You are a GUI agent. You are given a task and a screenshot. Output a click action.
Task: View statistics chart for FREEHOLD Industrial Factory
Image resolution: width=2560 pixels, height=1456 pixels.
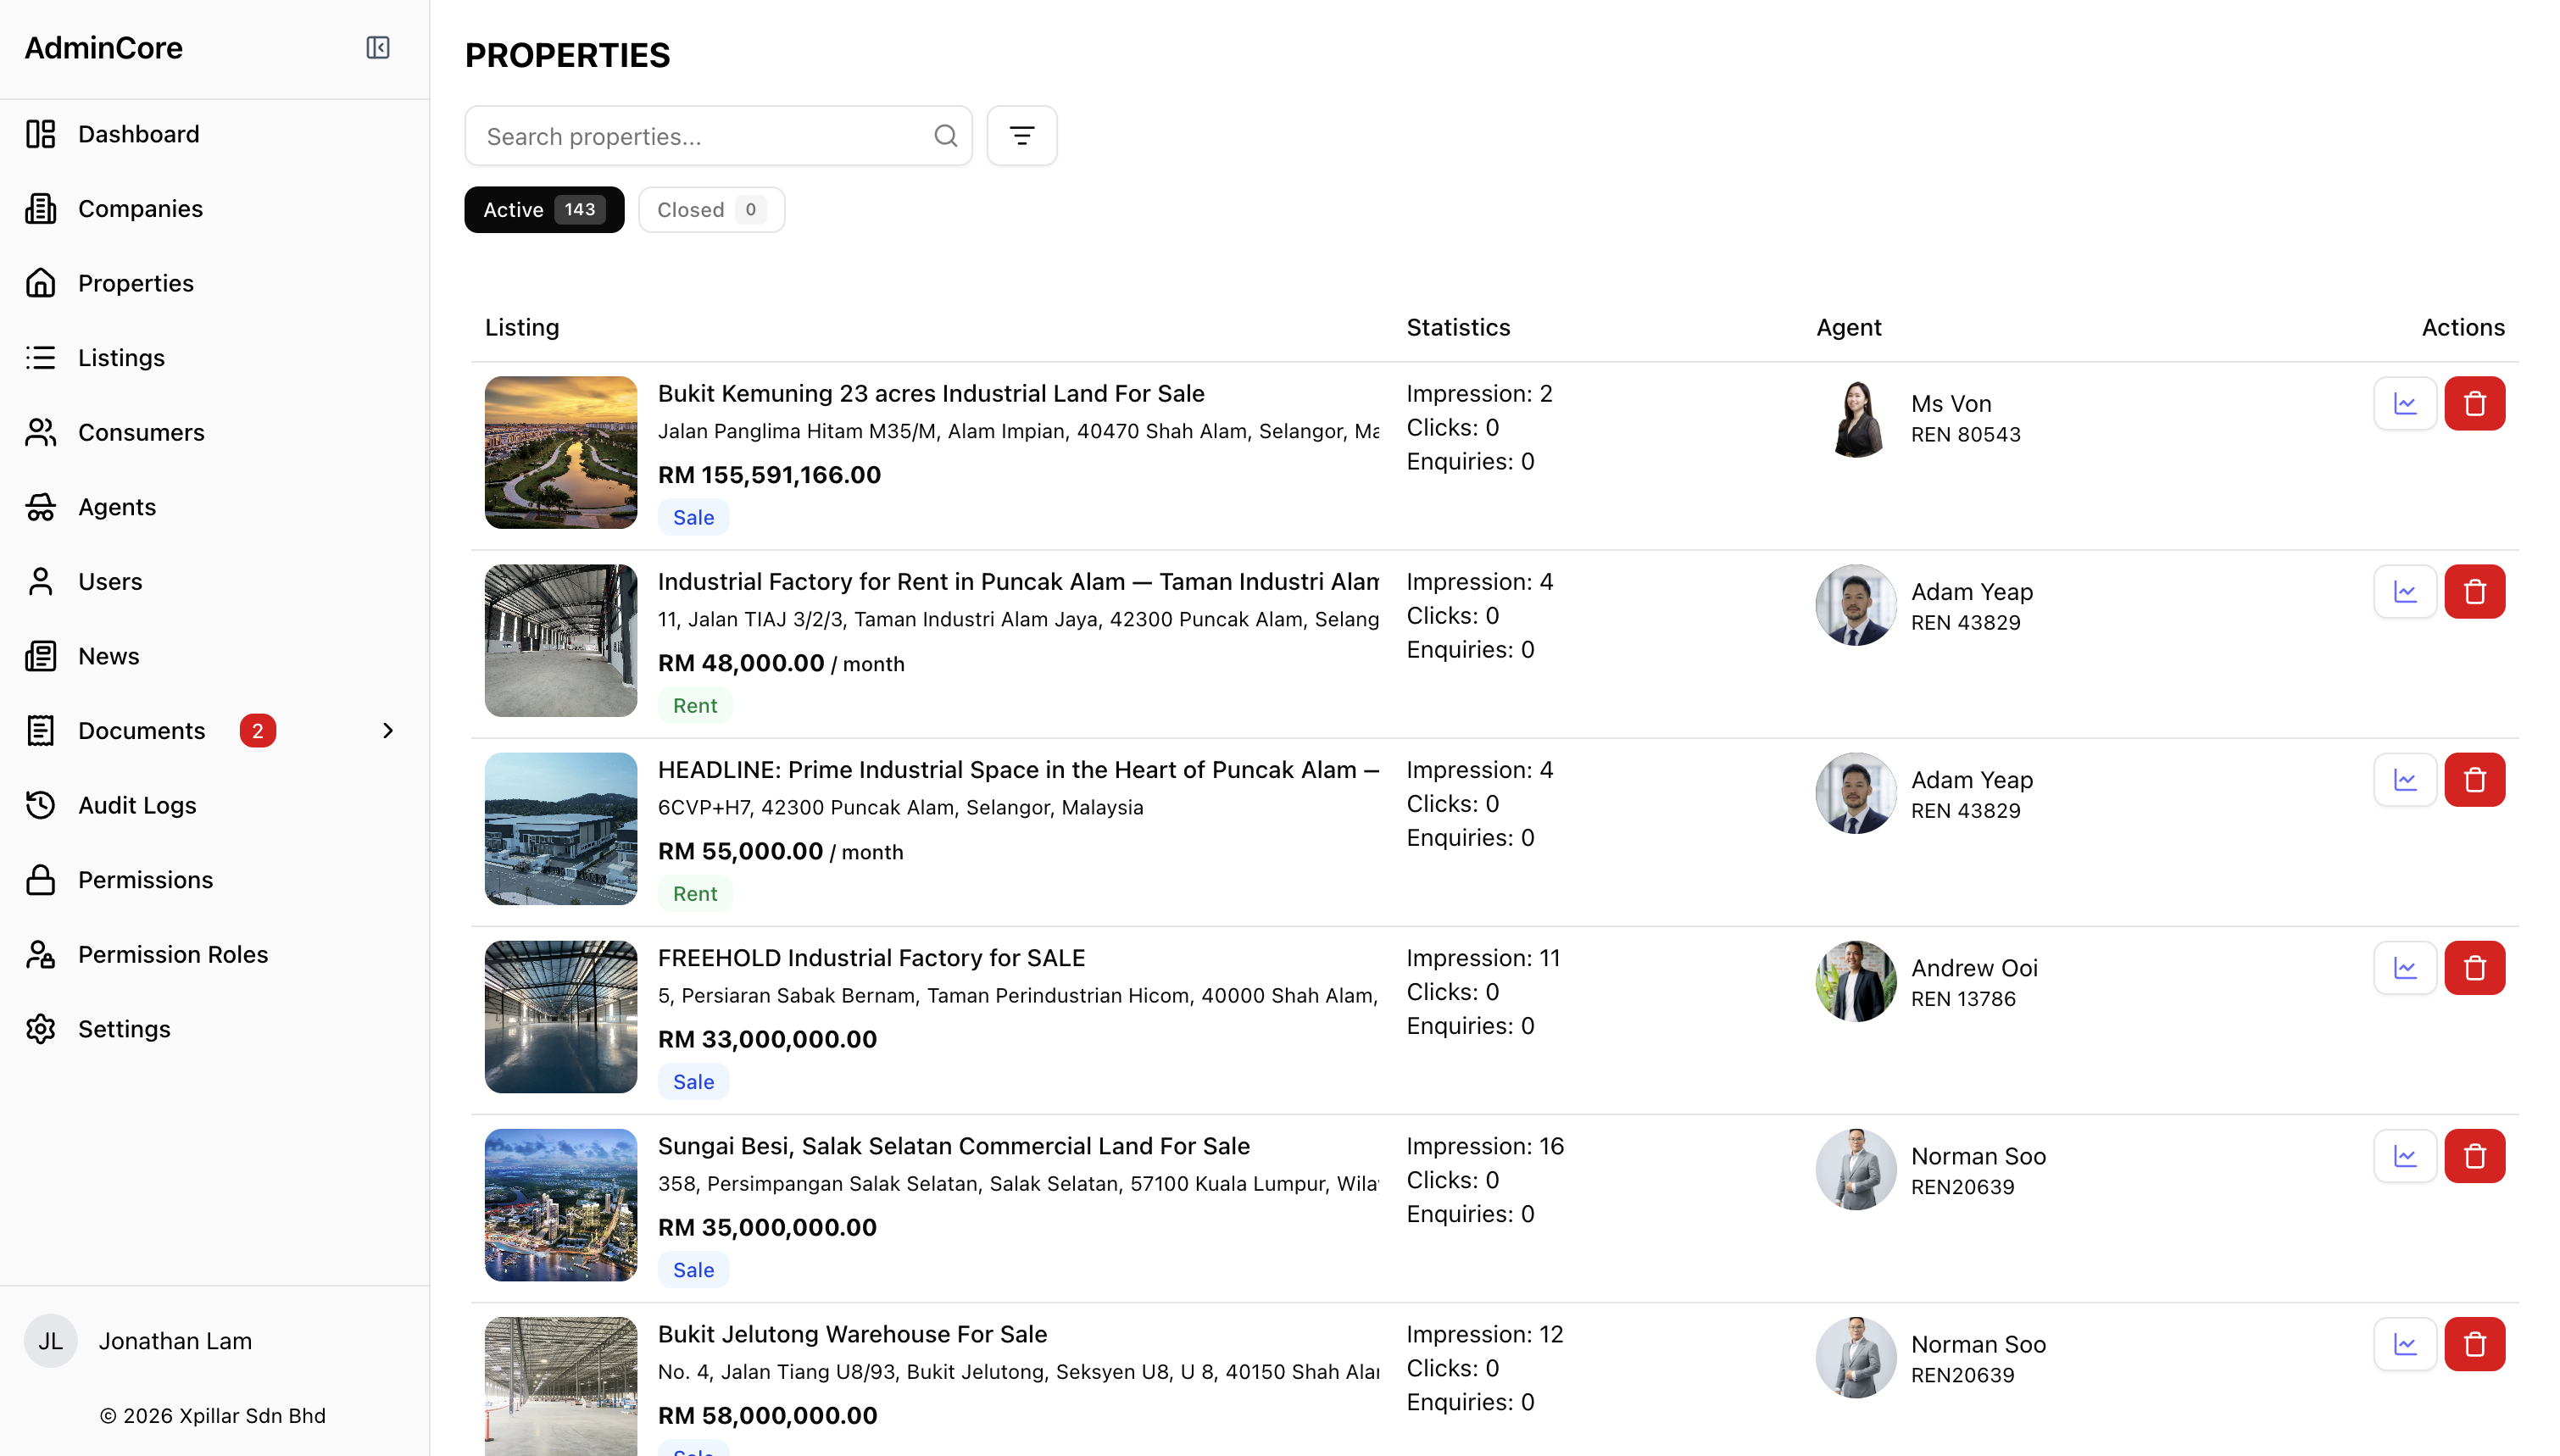(x=2405, y=968)
